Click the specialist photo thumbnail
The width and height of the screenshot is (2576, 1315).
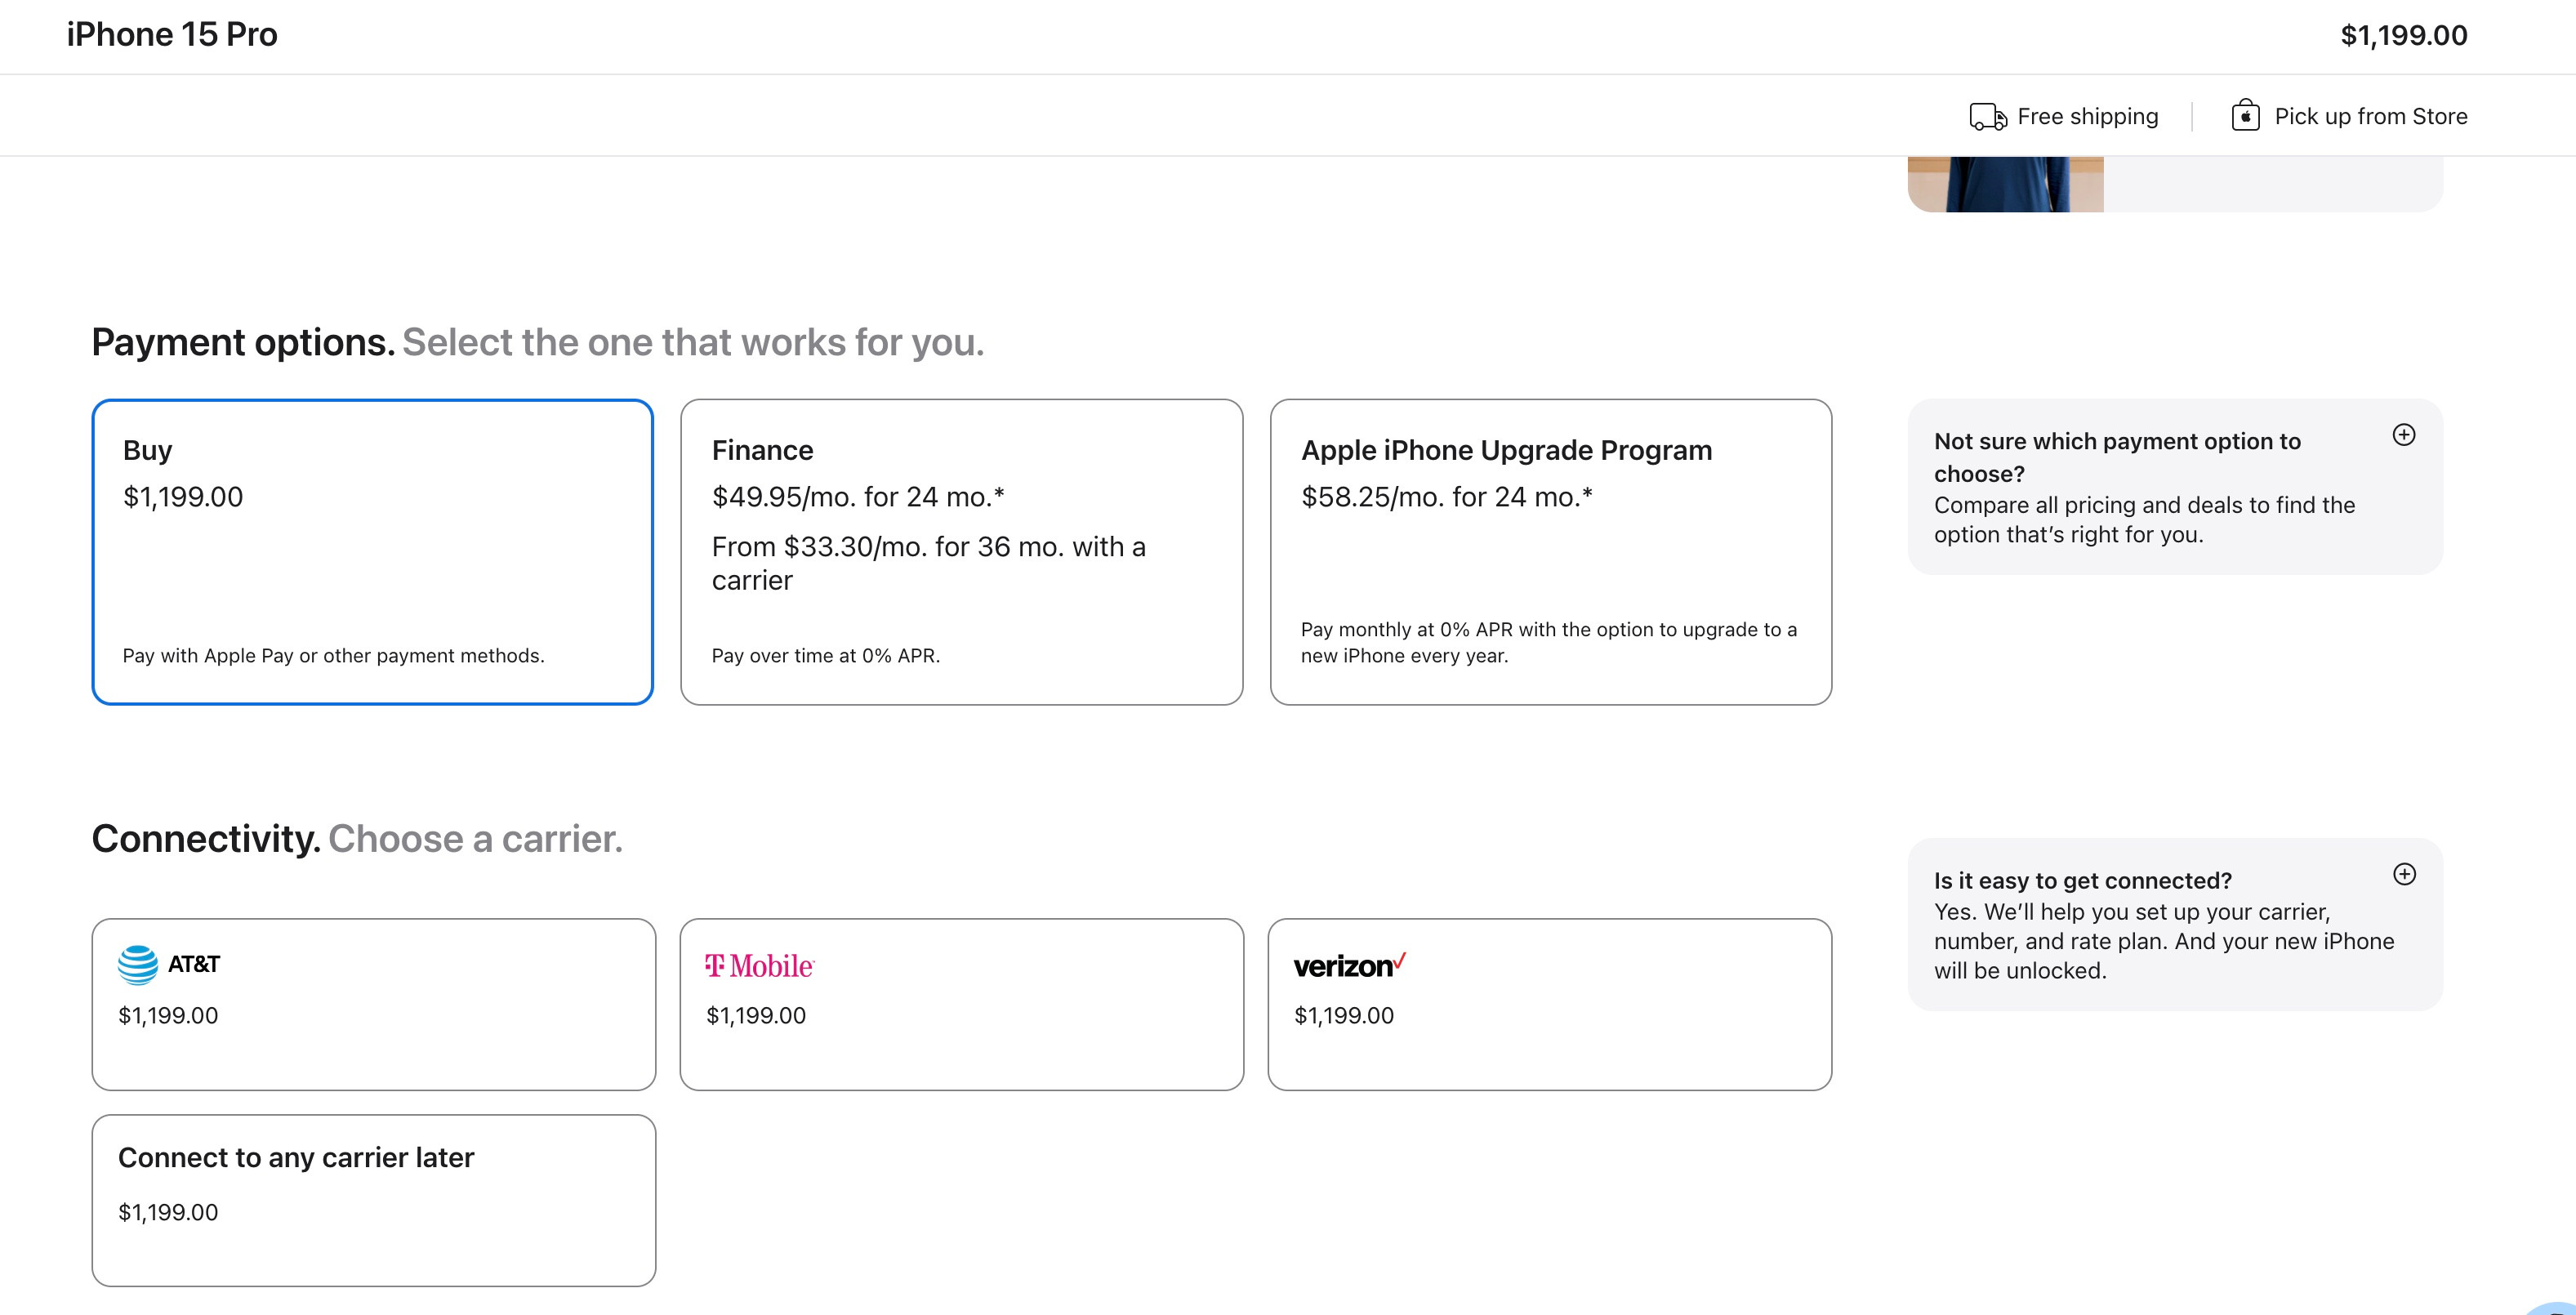[2005, 184]
